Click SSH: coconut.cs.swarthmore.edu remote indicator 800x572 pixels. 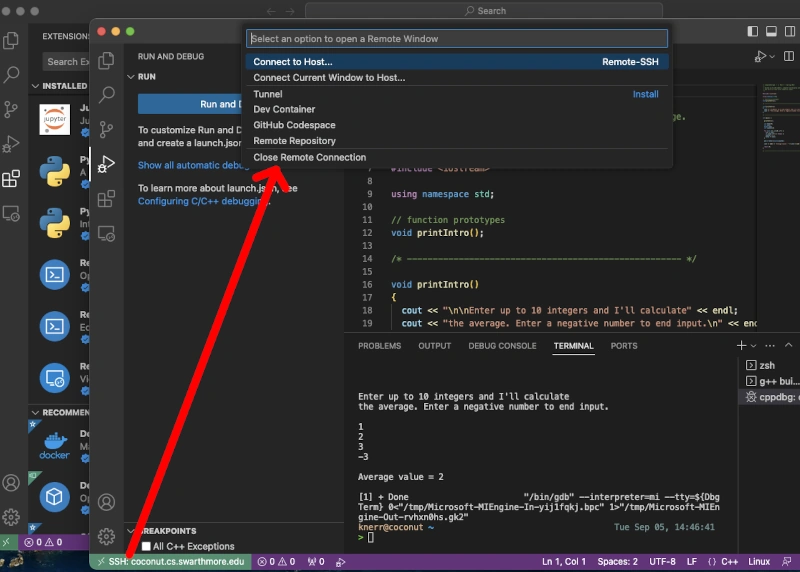coord(171,562)
